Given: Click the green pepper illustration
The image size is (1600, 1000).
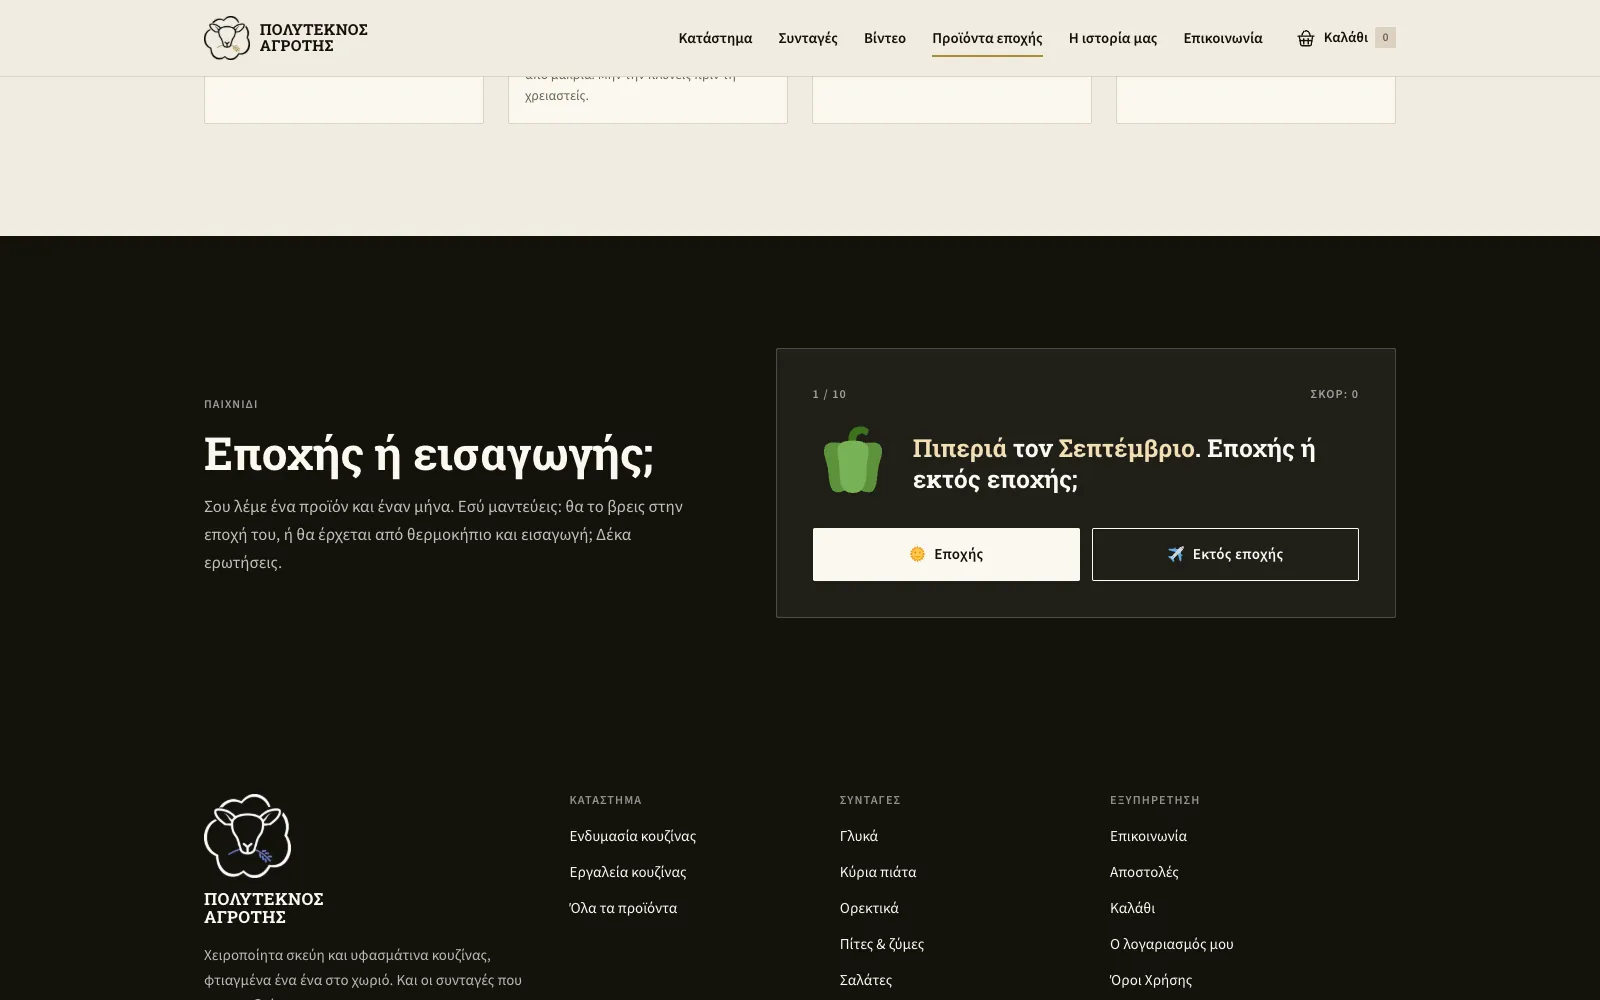Looking at the screenshot, I should [x=852, y=460].
